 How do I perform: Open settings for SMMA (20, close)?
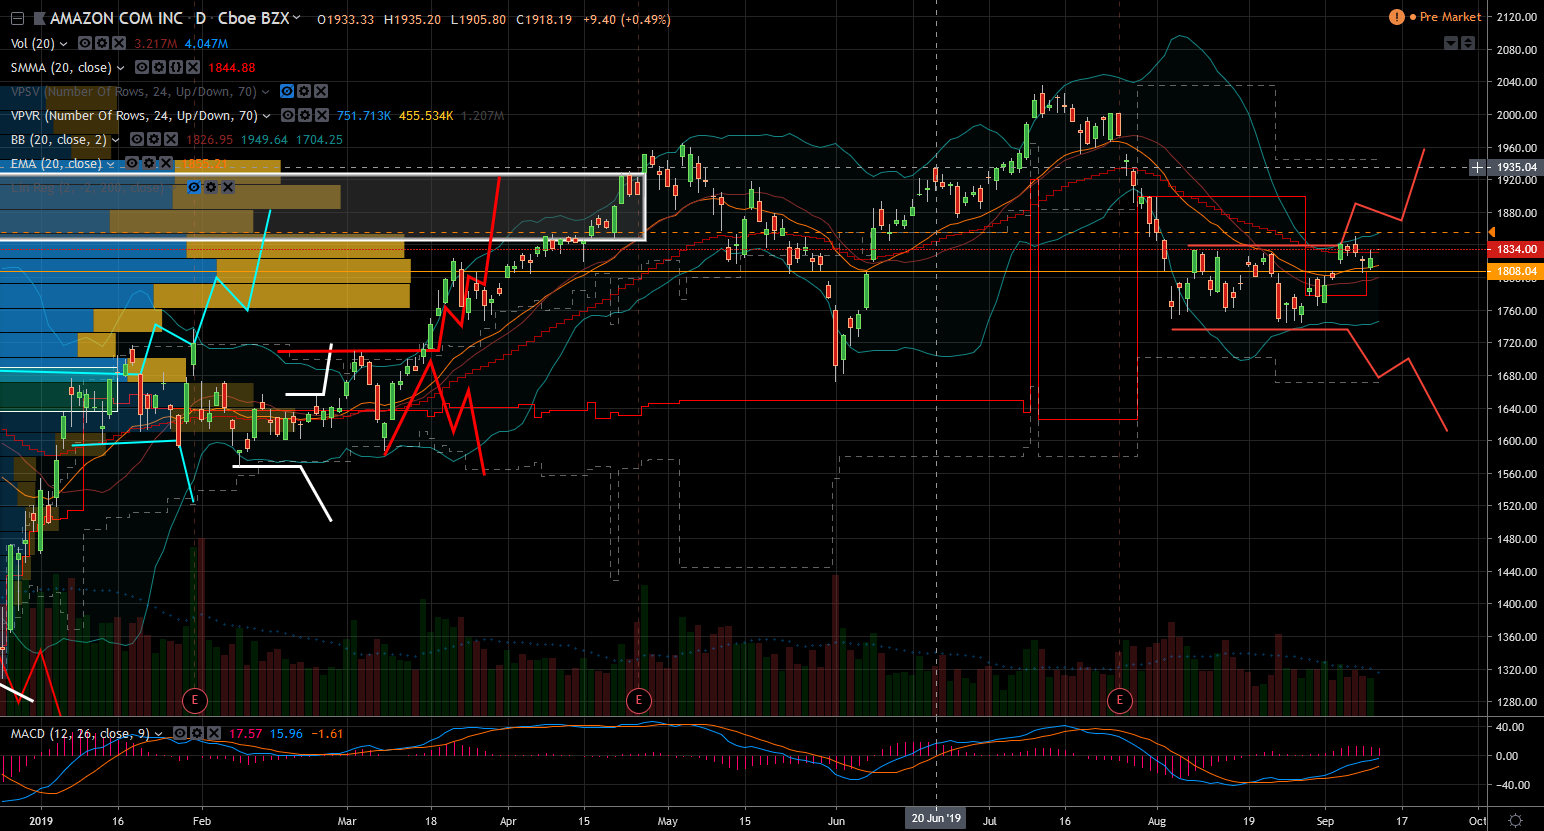pos(159,68)
